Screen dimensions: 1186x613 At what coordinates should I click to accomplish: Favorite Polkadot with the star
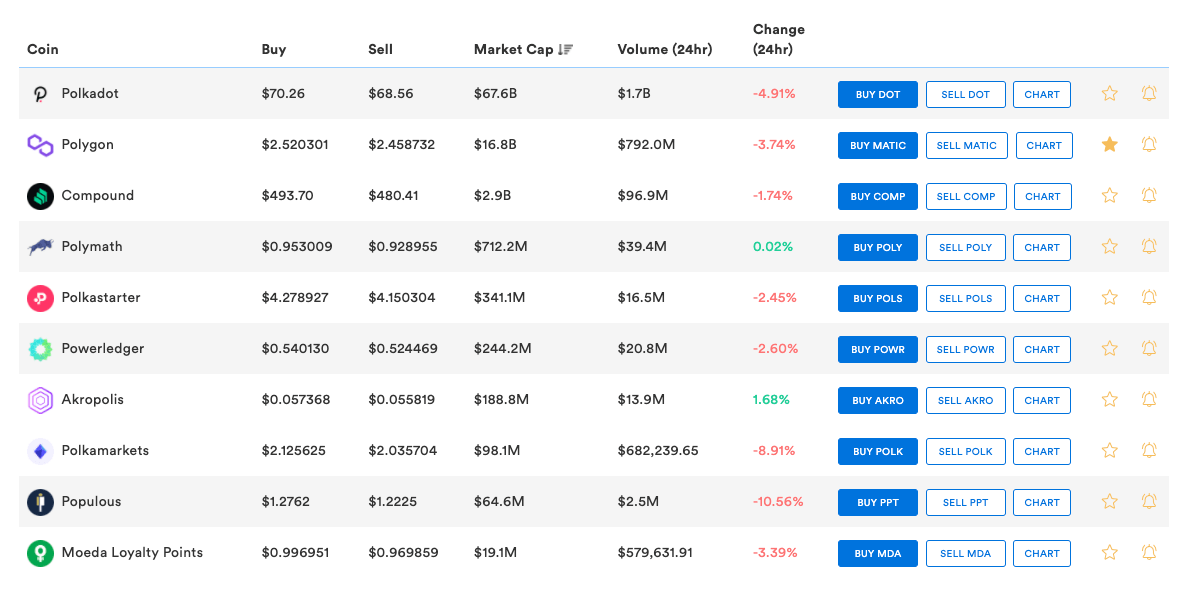(x=1110, y=93)
